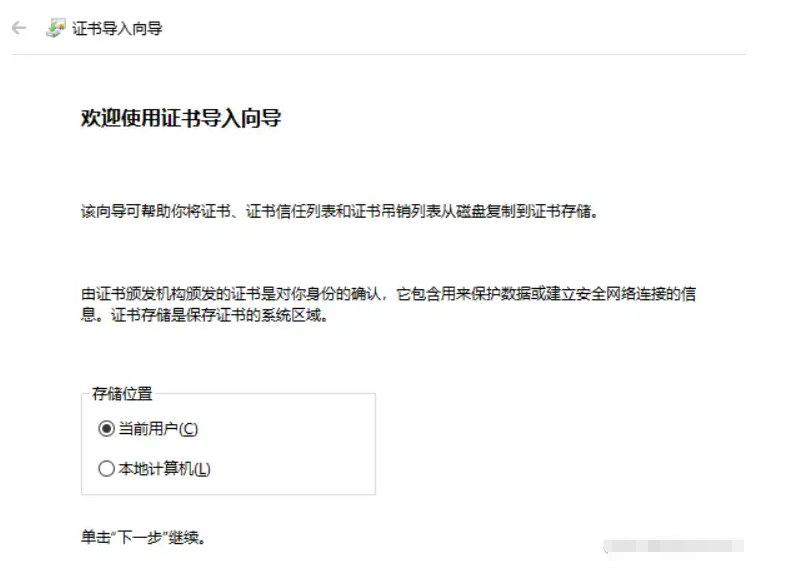Click the underlined L in 本地计算机(L)
This screenshot has width=793, height=579.
point(202,469)
